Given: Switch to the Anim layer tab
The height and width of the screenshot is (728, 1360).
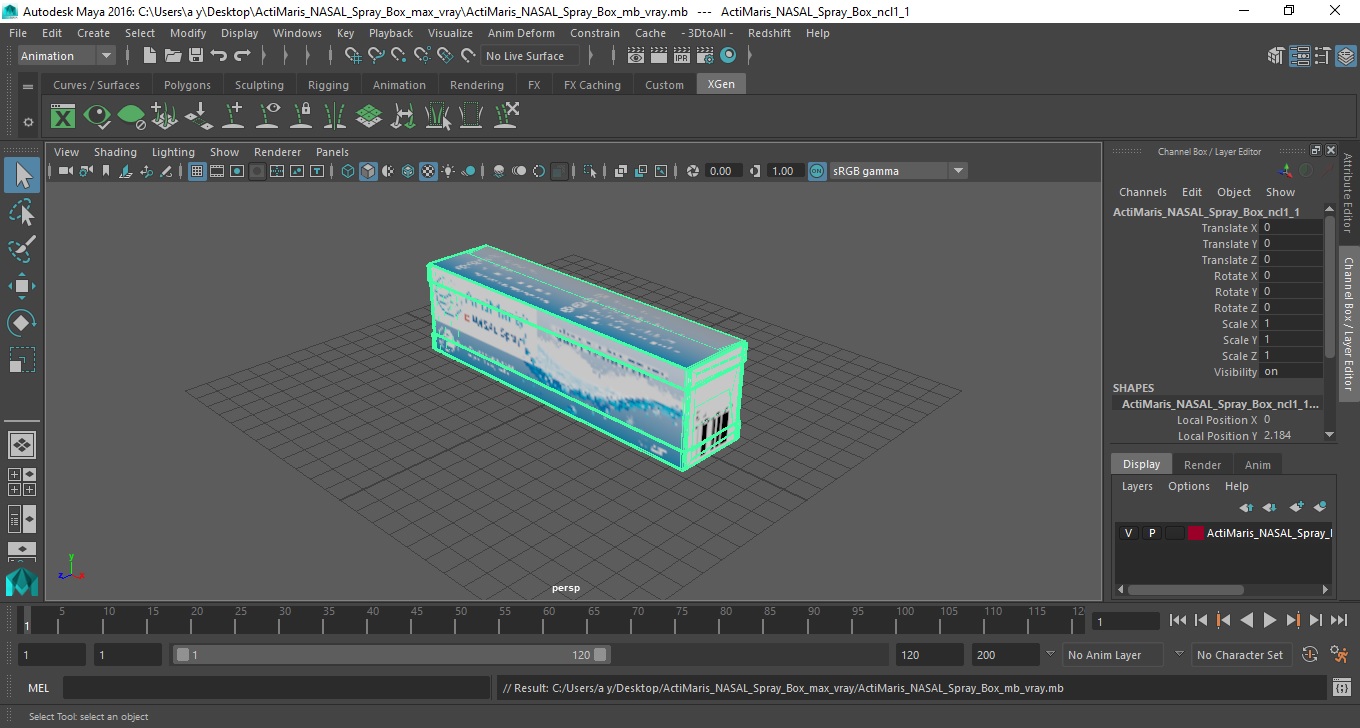Looking at the screenshot, I should [x=1257, y=465].
